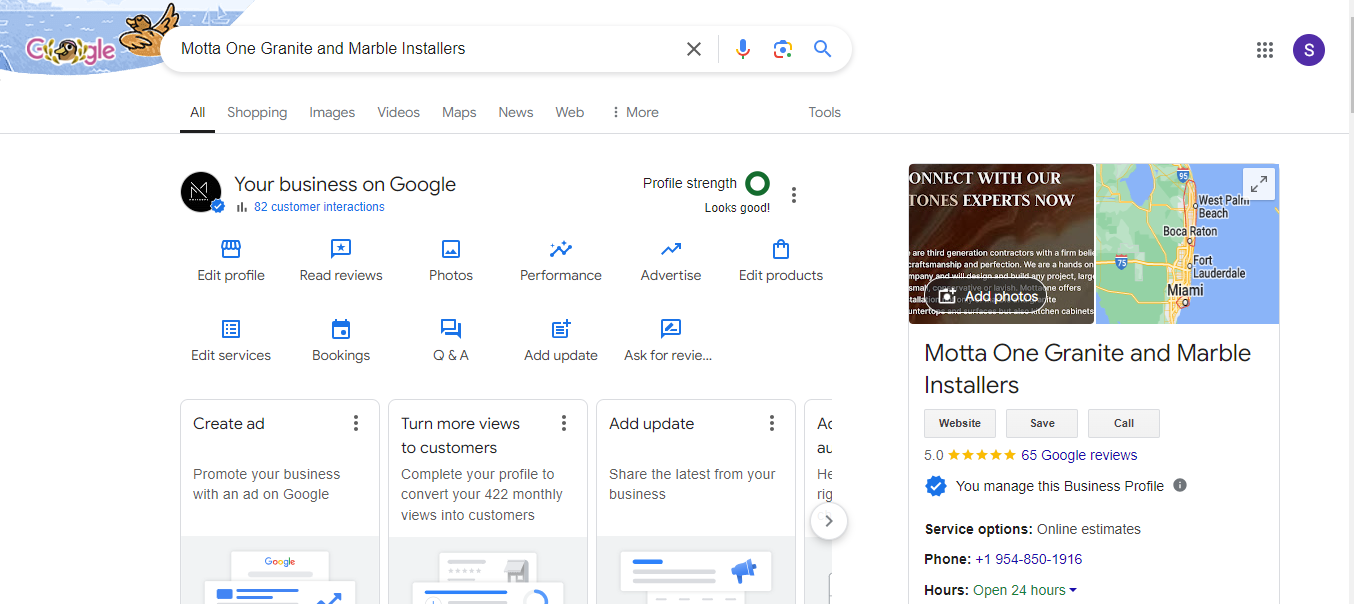Switch to the Images tab
Viewport: 1354px width, 604px height.
[332, 112]
